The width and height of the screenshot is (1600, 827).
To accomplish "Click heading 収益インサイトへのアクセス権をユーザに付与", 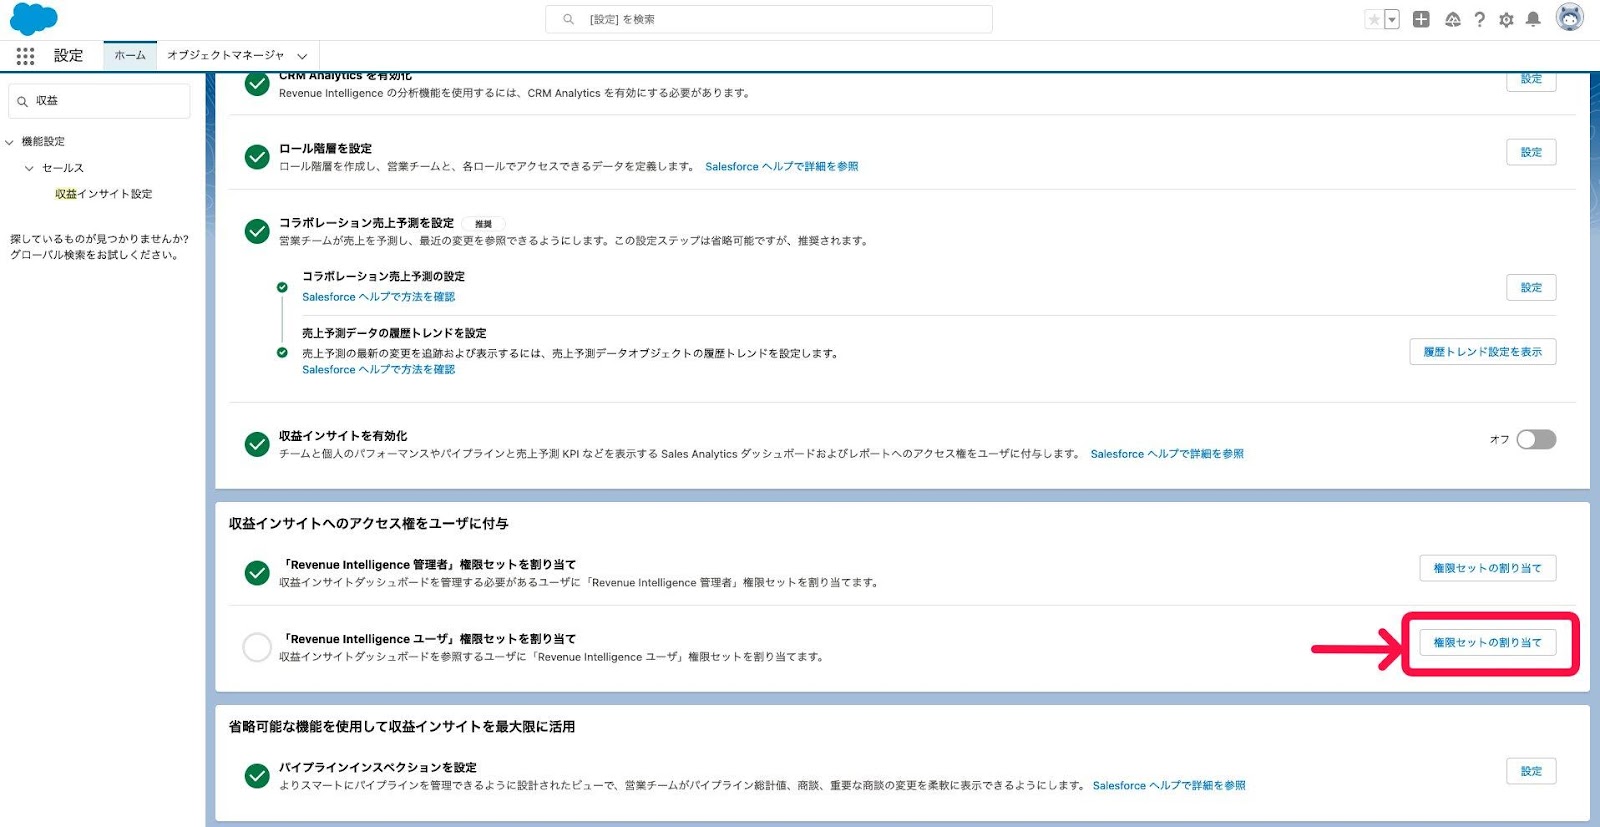I will pos(369,524).
